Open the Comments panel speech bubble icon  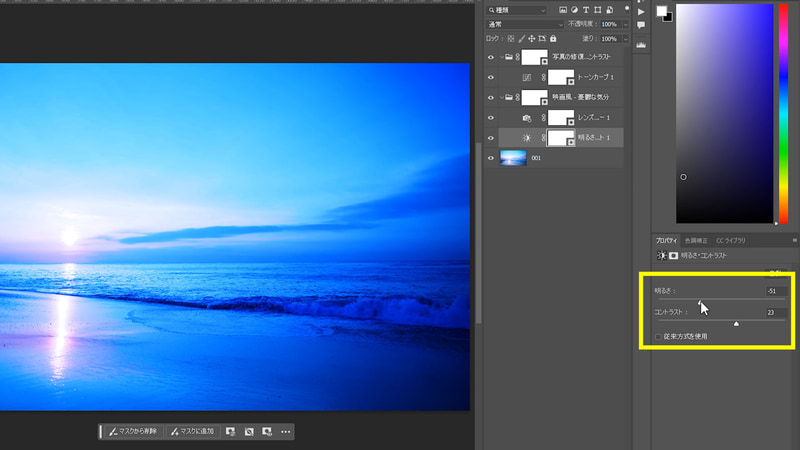pos(641,25)
